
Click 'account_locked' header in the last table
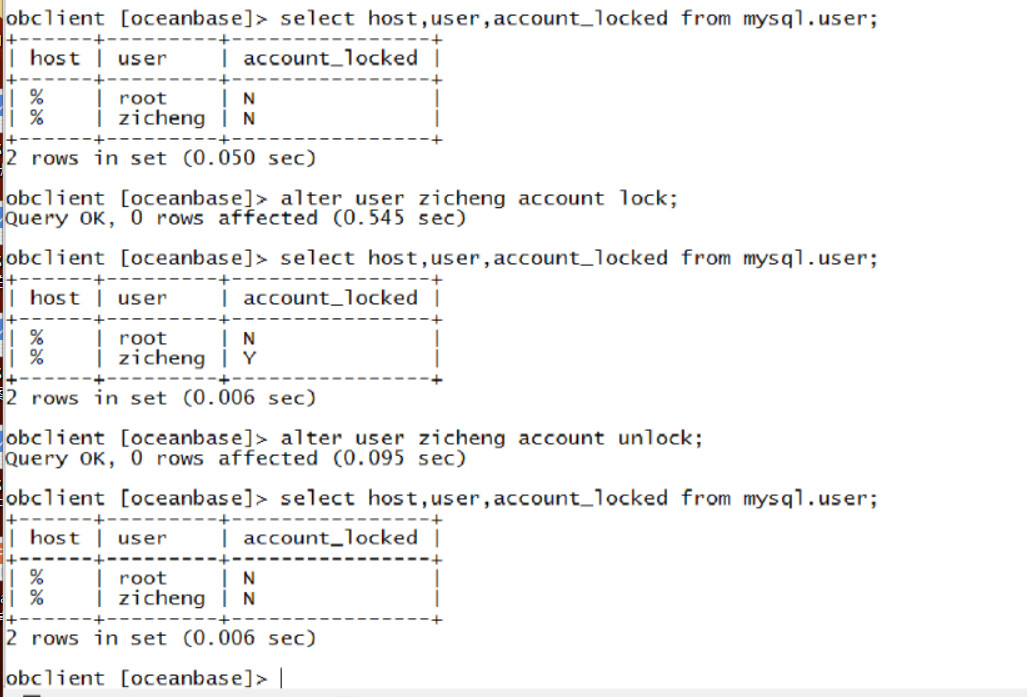click(330, 538)
